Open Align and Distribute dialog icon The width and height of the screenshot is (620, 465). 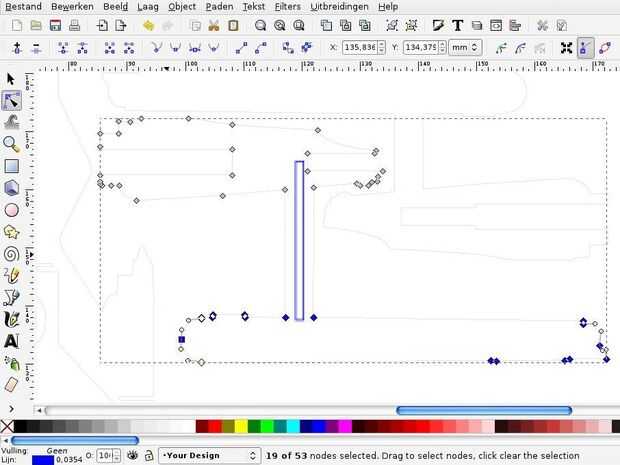tap(515, 26)
